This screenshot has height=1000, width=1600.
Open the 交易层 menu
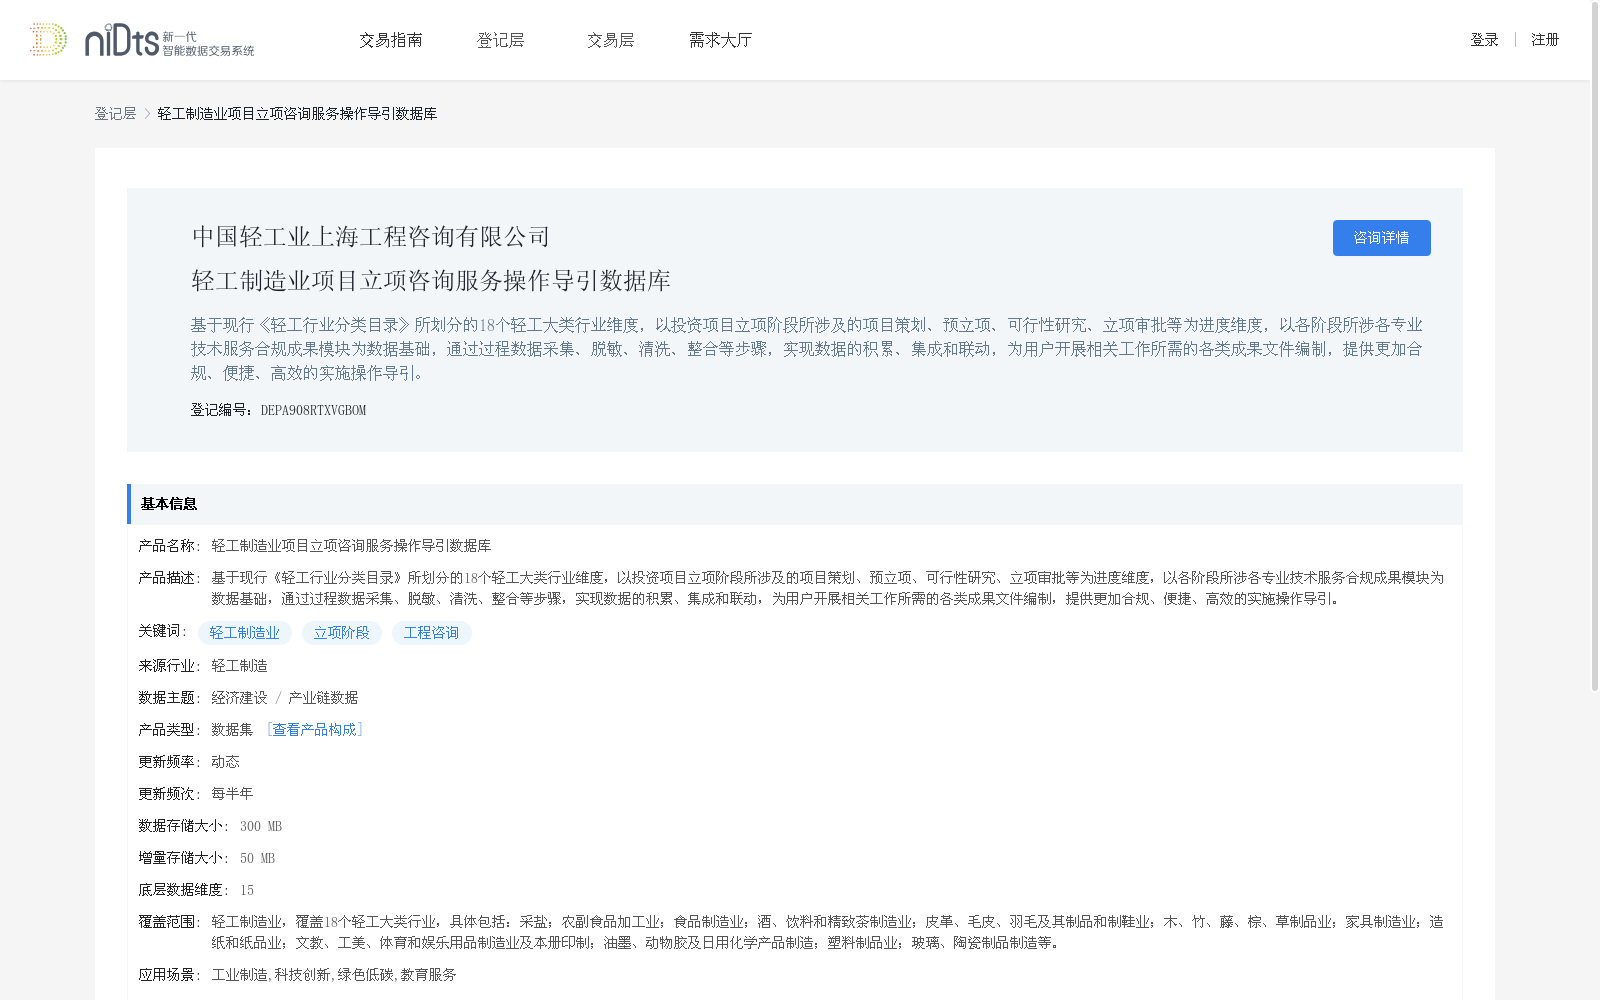tap(610, 40)
